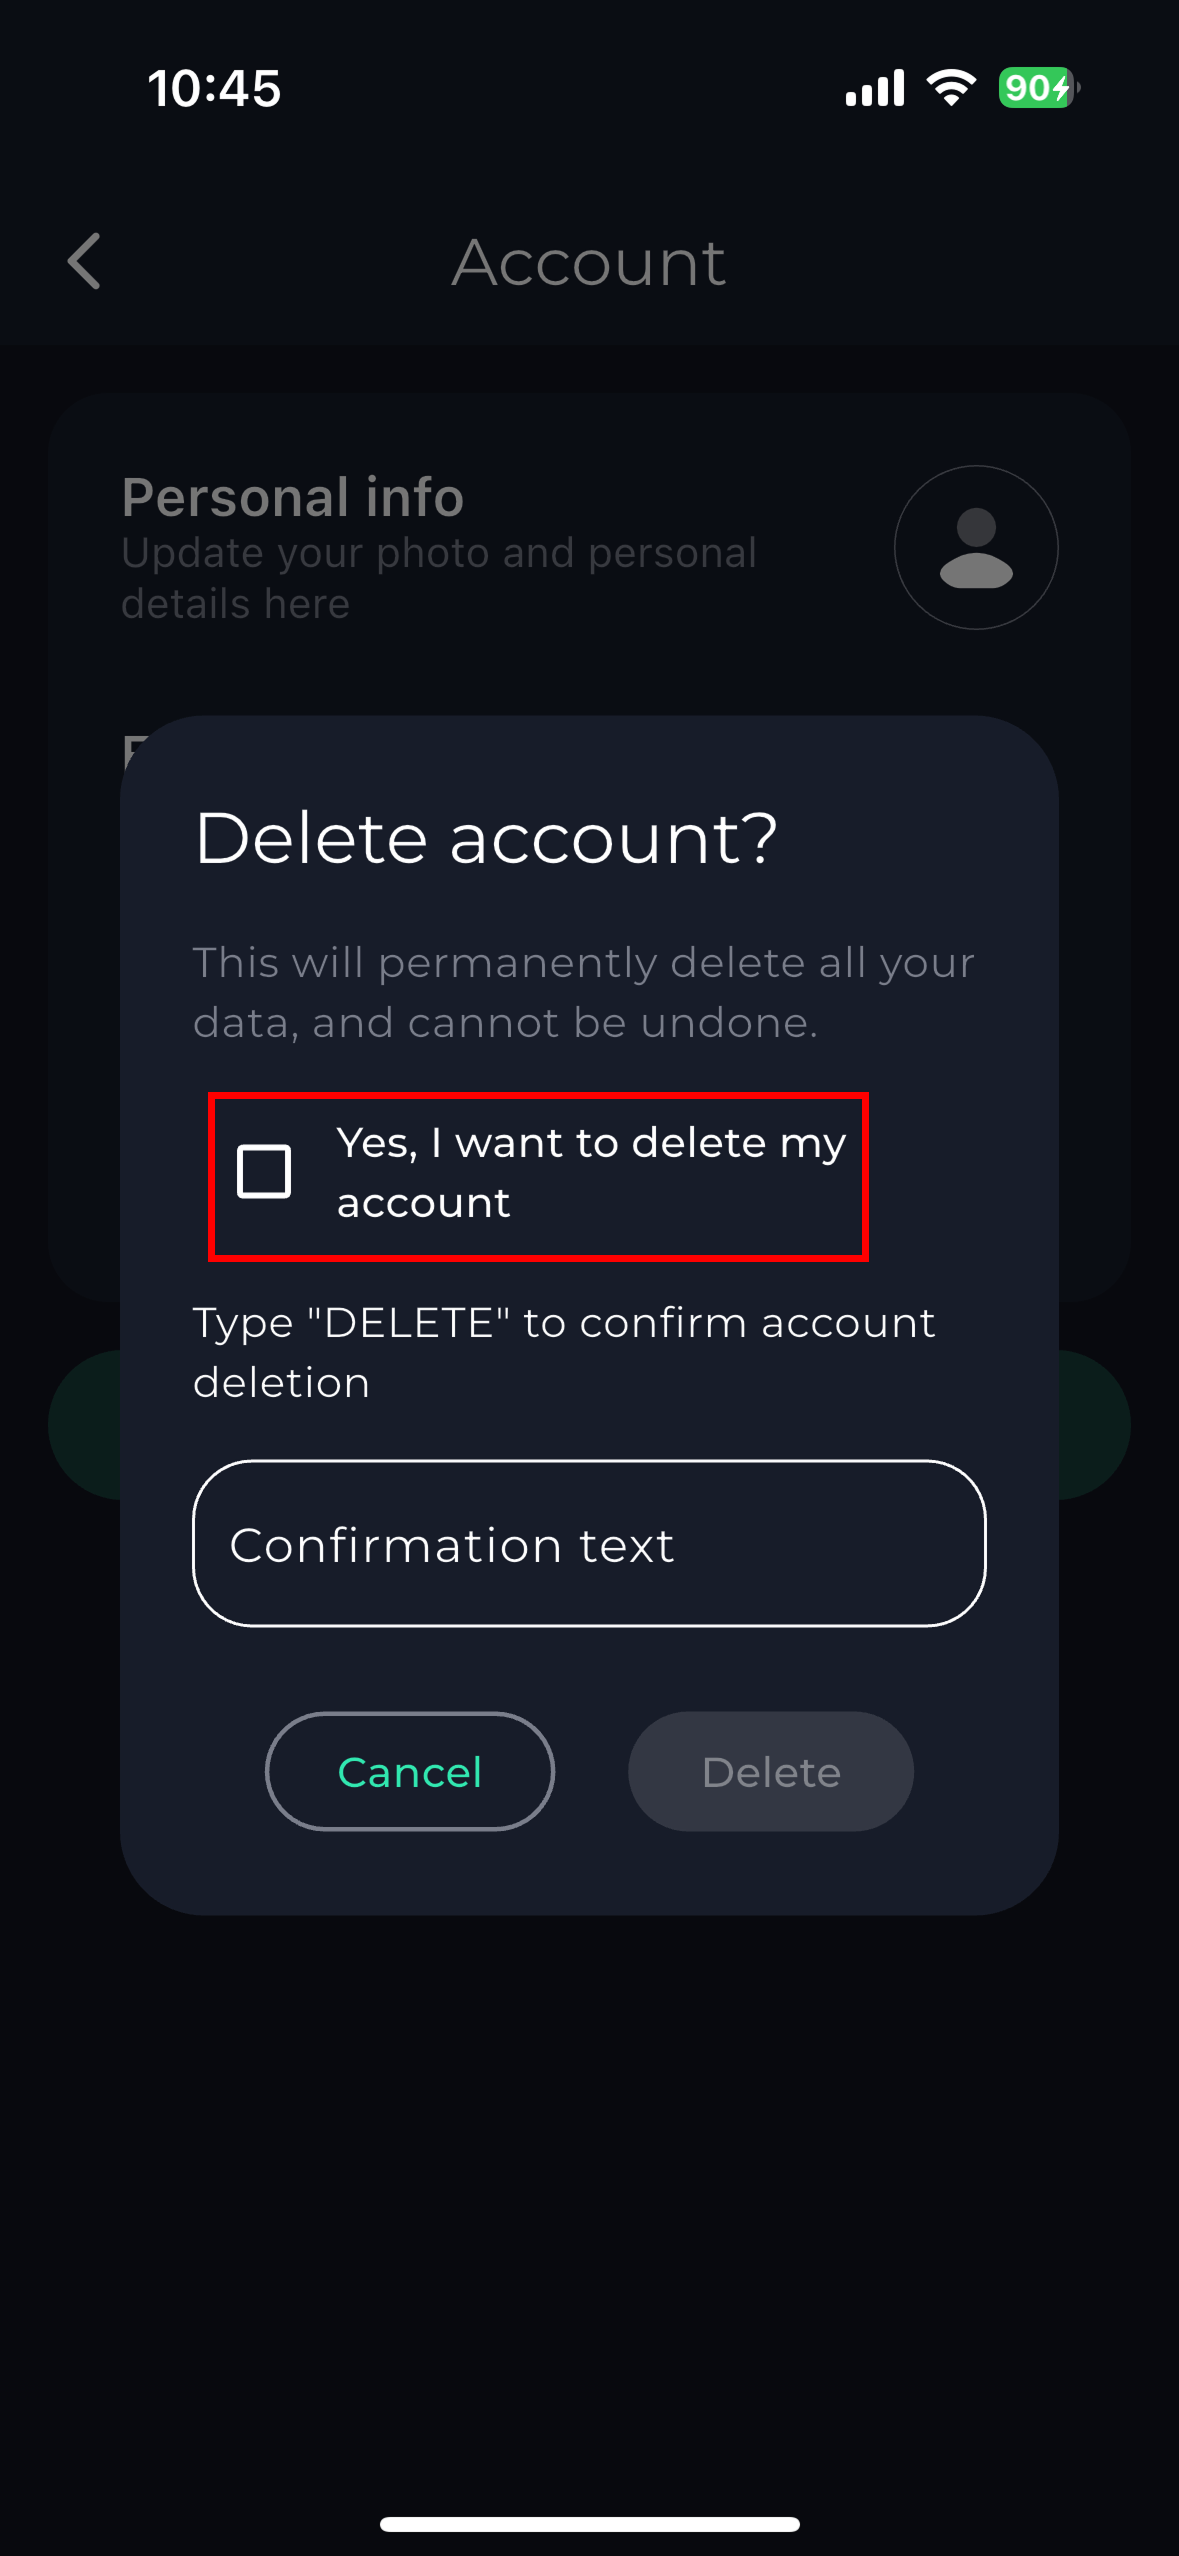Tap the "Update your photo" description text
This screenshot has height=2556, width=1179.
point(440,576)
